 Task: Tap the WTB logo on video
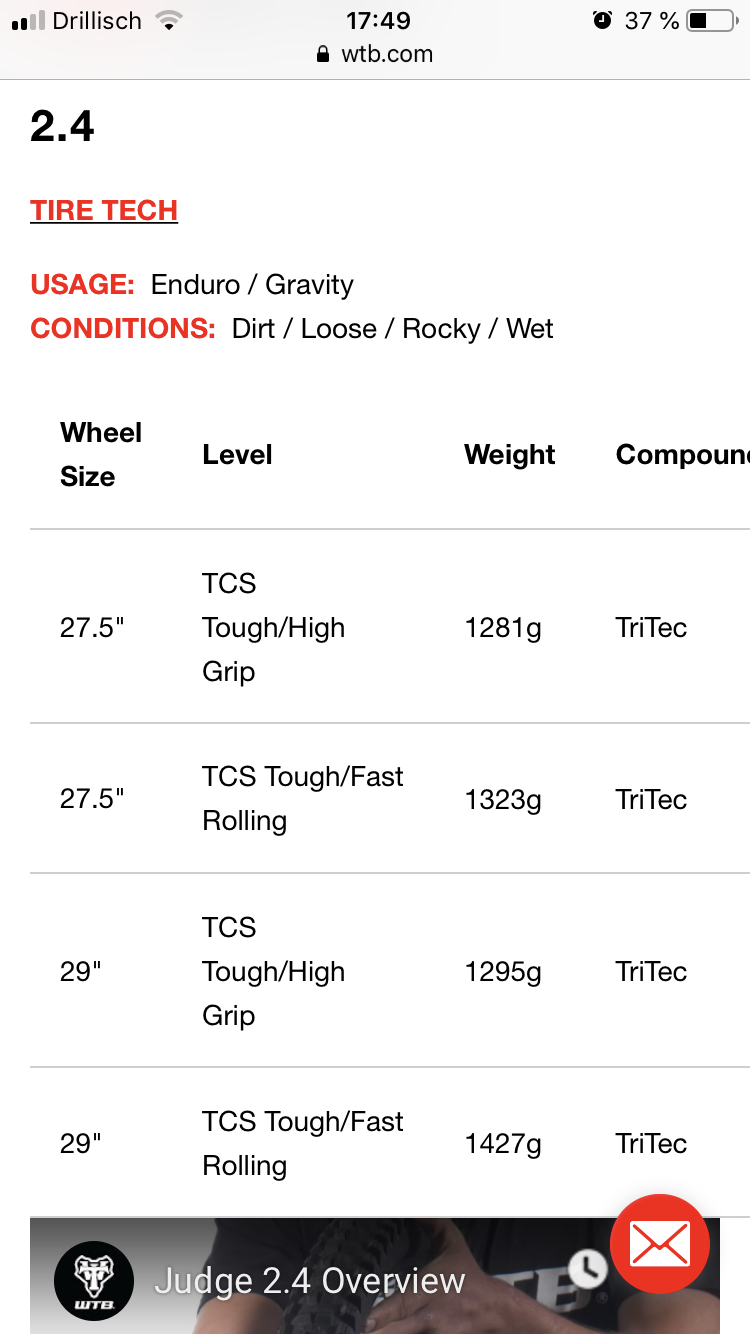(x=93, y=1281)
